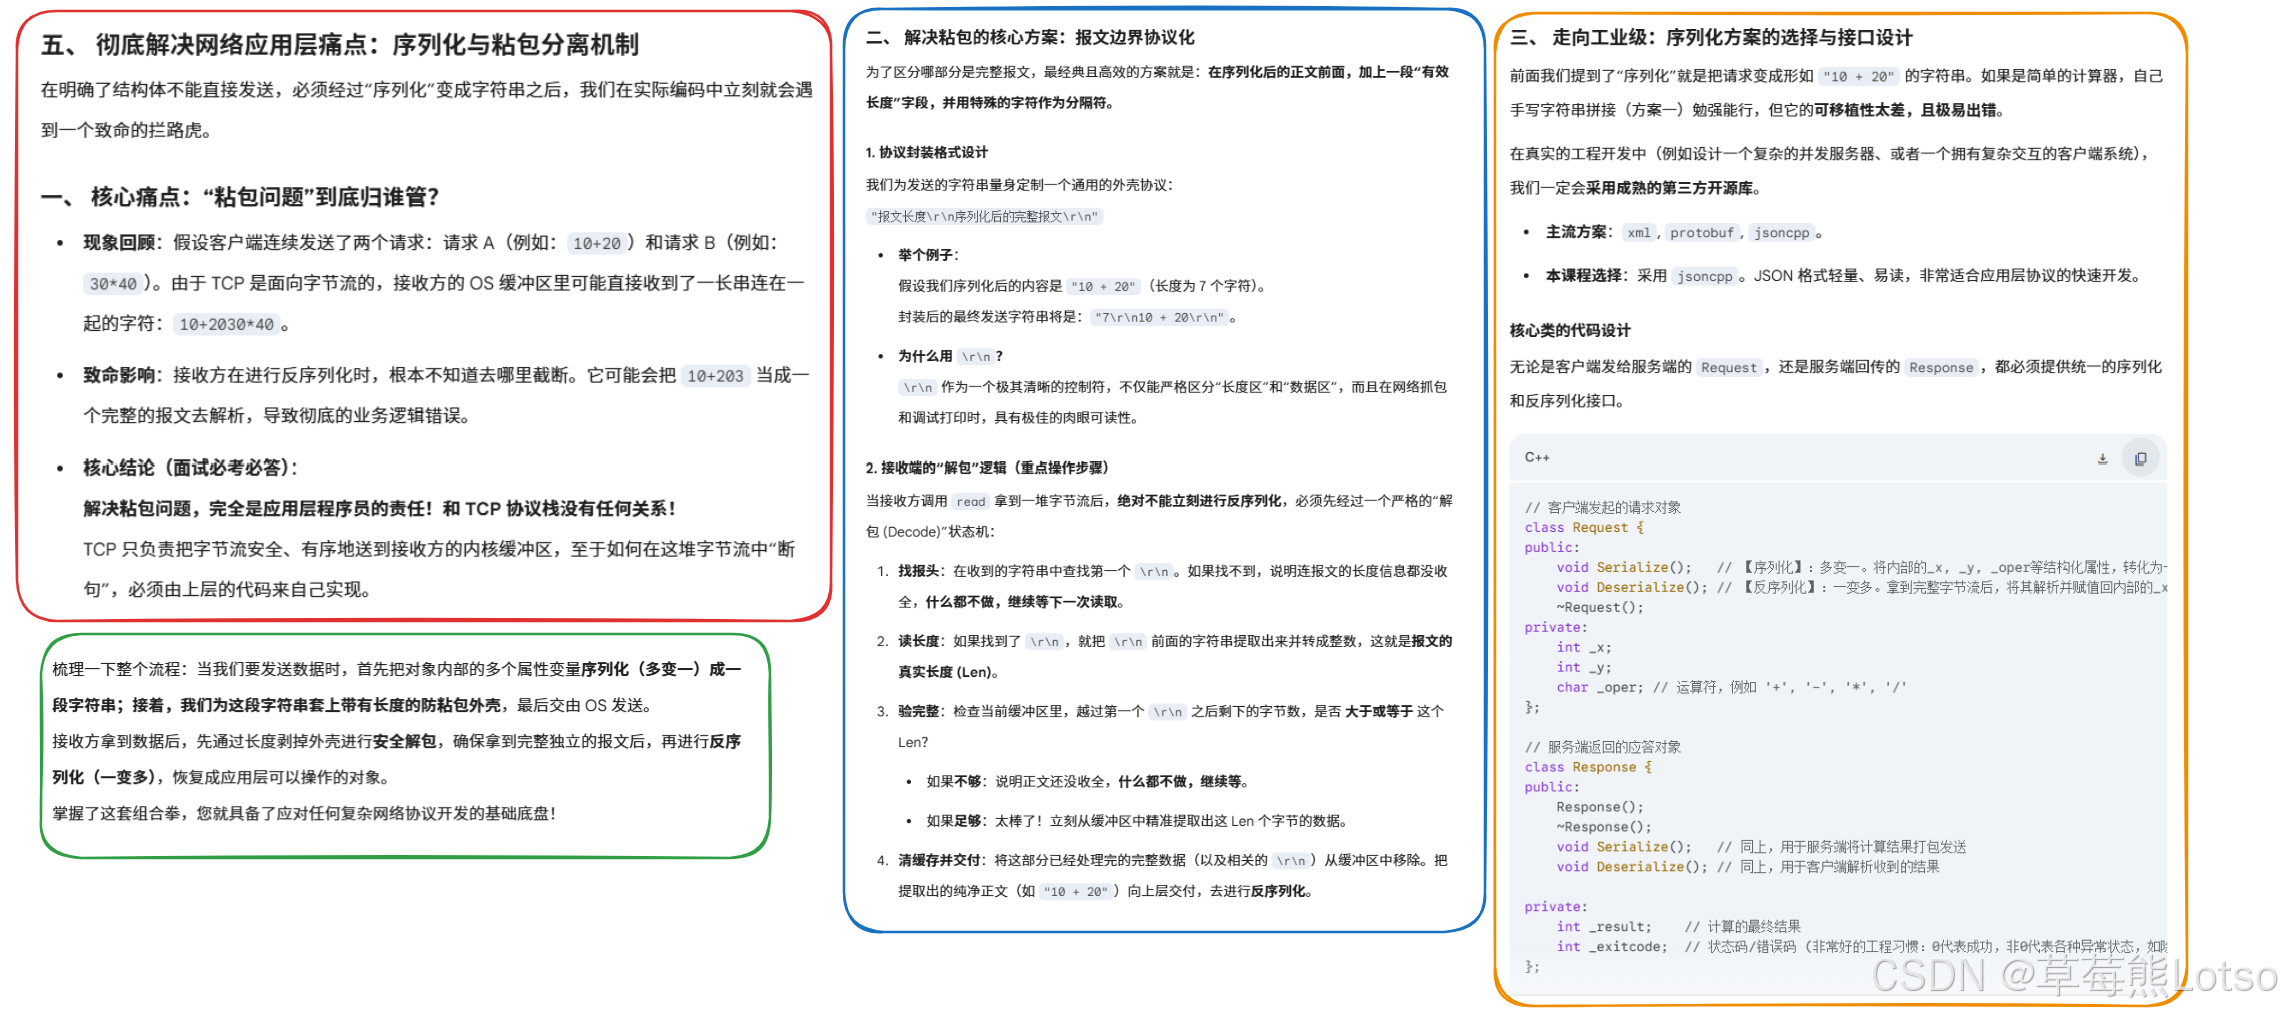This screenshot has height=1014, width=2282.
Task: Click the comment "// 服务端返回的应答对象"
Action: (x=1602, y=748)
